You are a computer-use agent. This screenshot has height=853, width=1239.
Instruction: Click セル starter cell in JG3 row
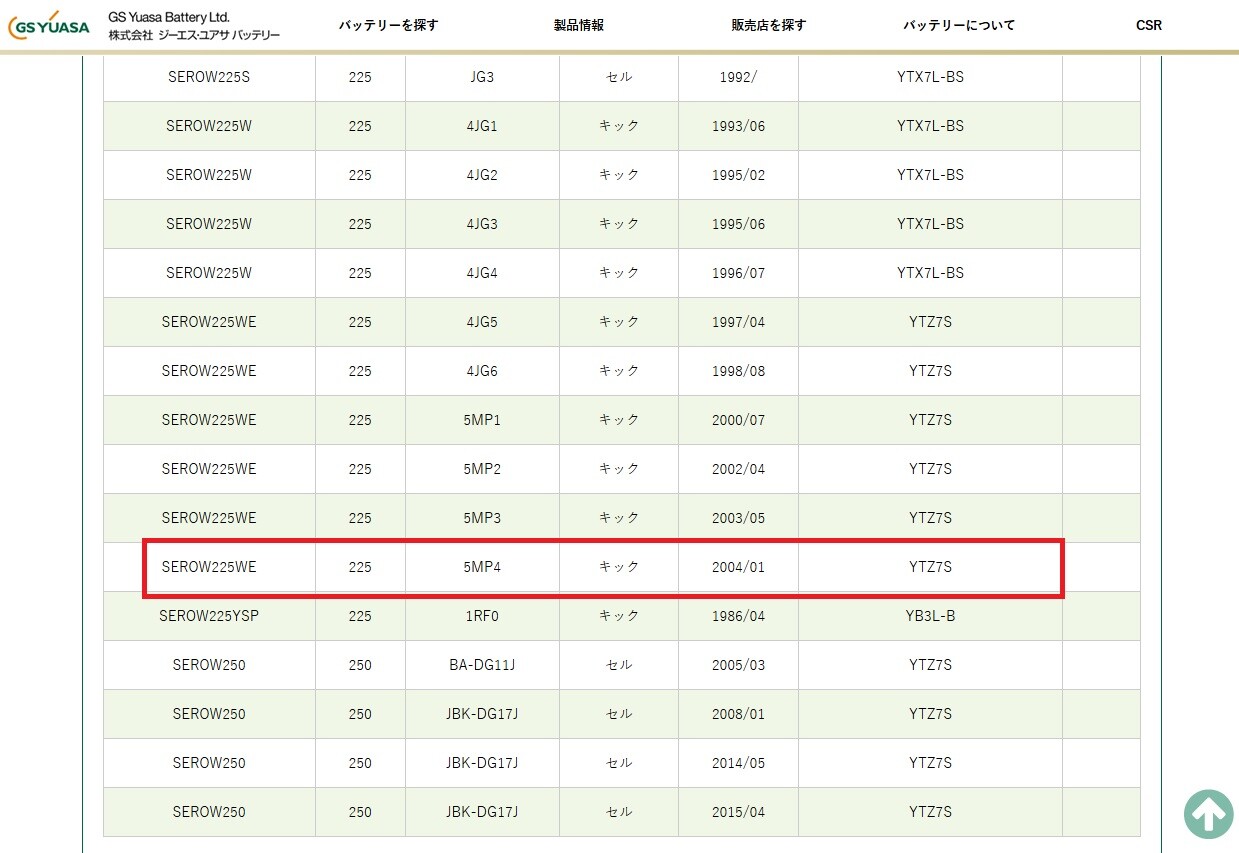[619, 77]
